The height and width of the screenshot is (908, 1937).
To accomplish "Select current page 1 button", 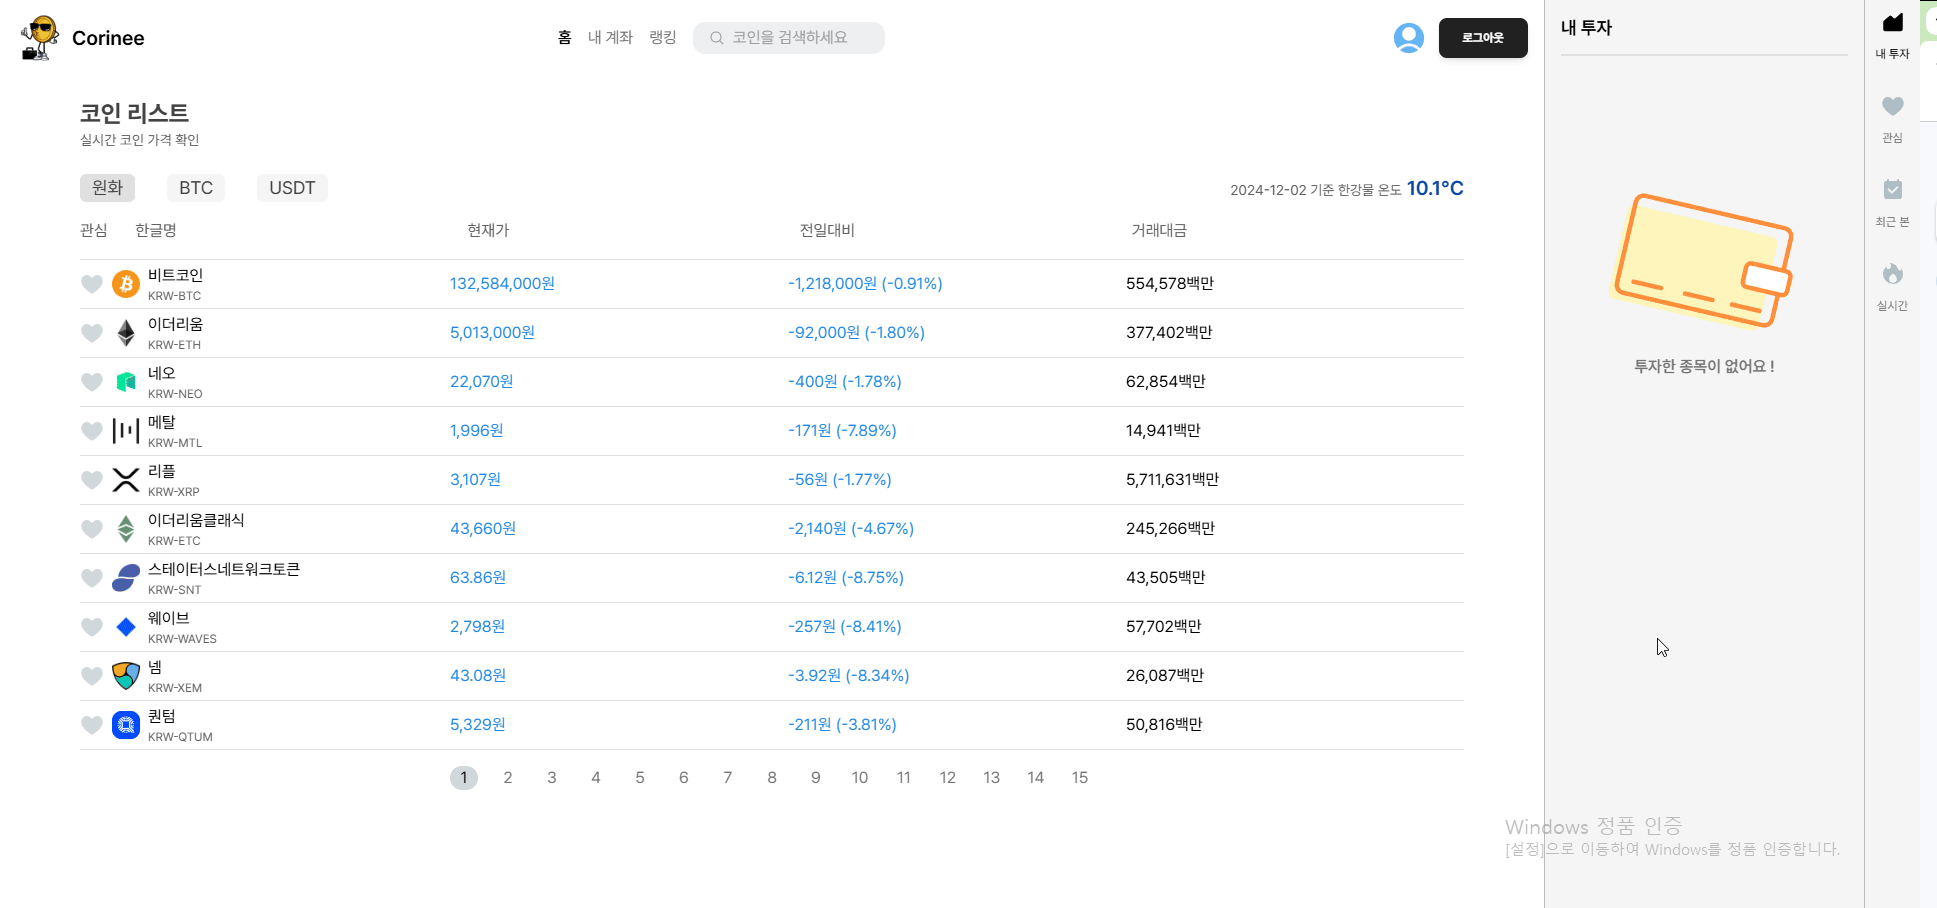I will click(464, 778).
